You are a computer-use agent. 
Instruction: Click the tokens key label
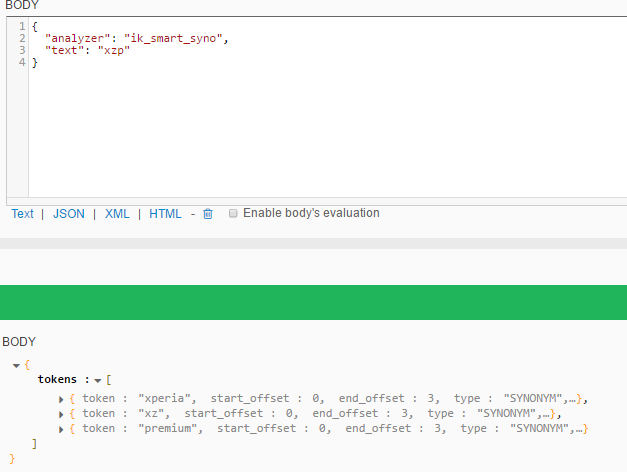pos(57,379)
